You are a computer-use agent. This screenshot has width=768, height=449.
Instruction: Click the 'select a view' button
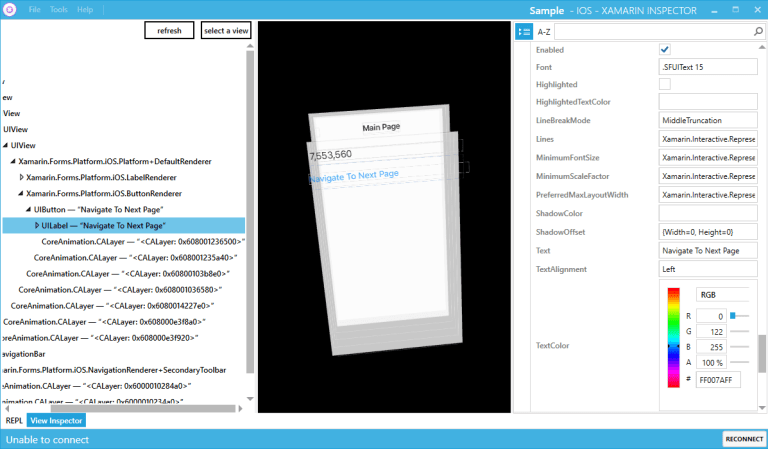tap(226, 30)
